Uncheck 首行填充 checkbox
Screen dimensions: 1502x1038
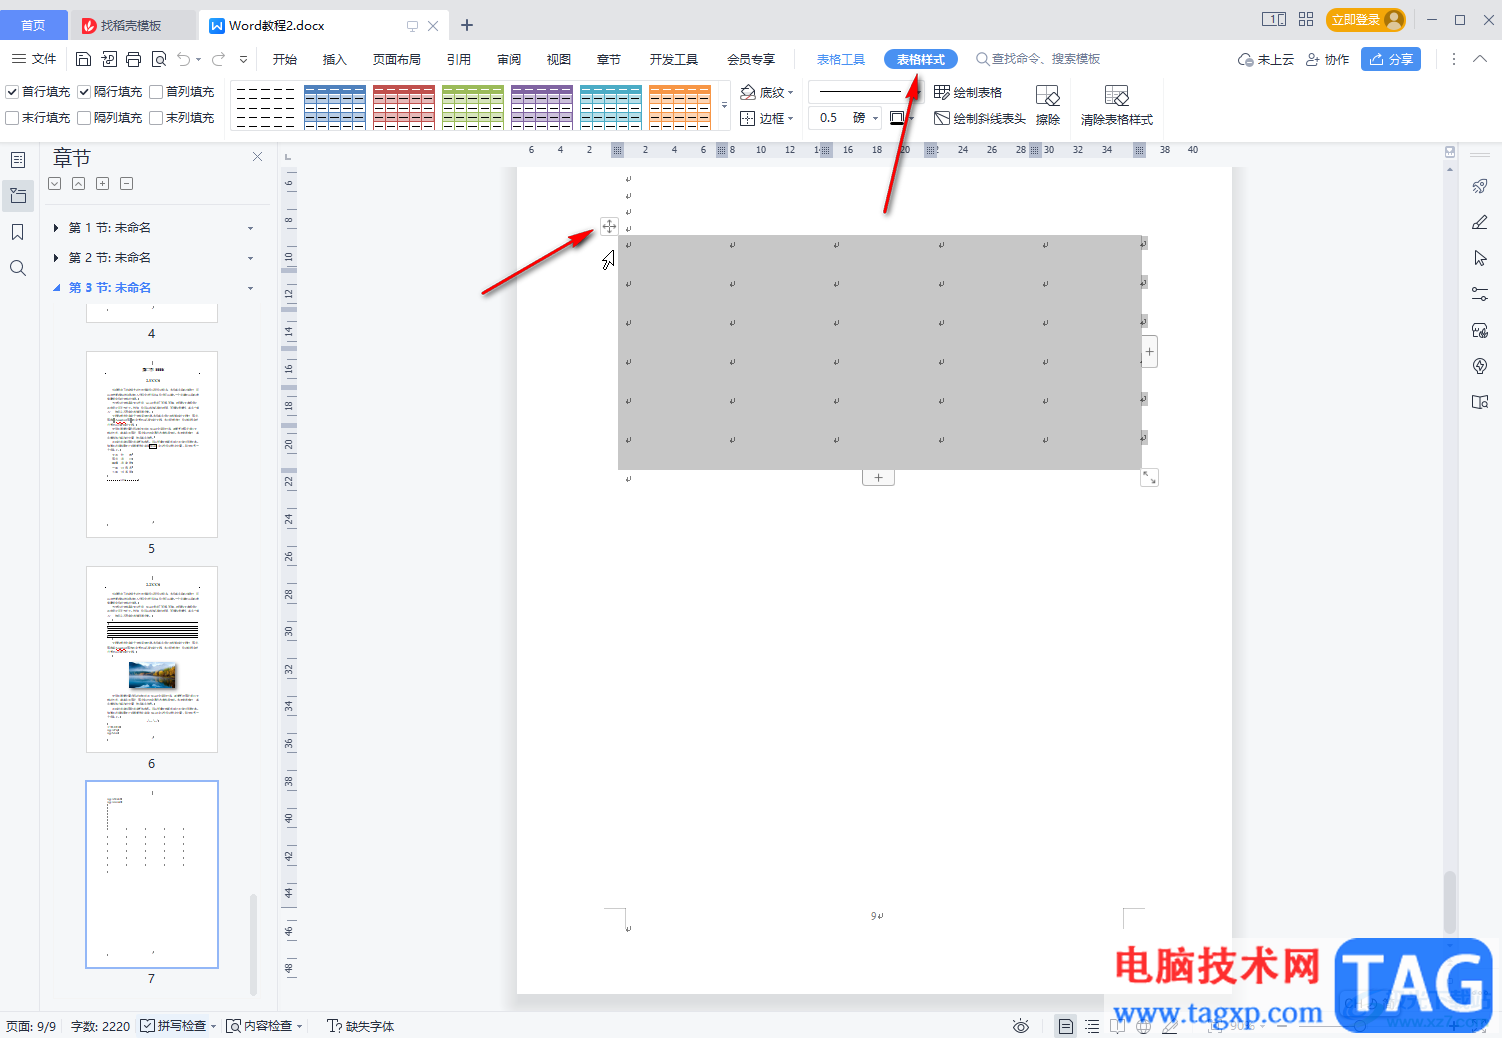tap(12, 92)
